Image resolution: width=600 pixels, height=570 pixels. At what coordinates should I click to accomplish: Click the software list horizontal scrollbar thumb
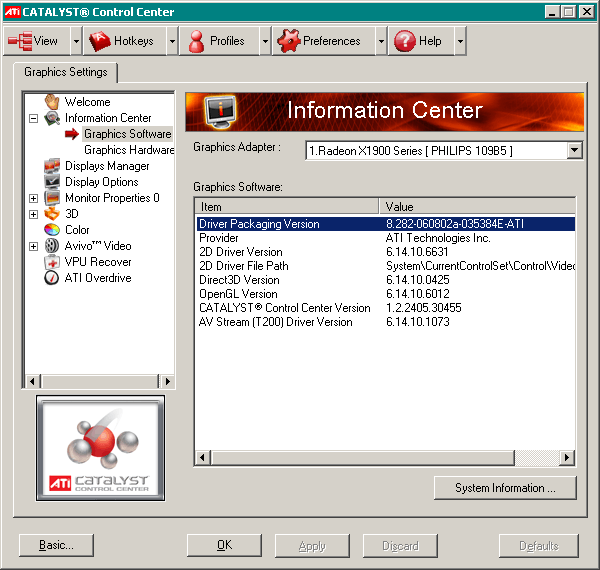362,458
